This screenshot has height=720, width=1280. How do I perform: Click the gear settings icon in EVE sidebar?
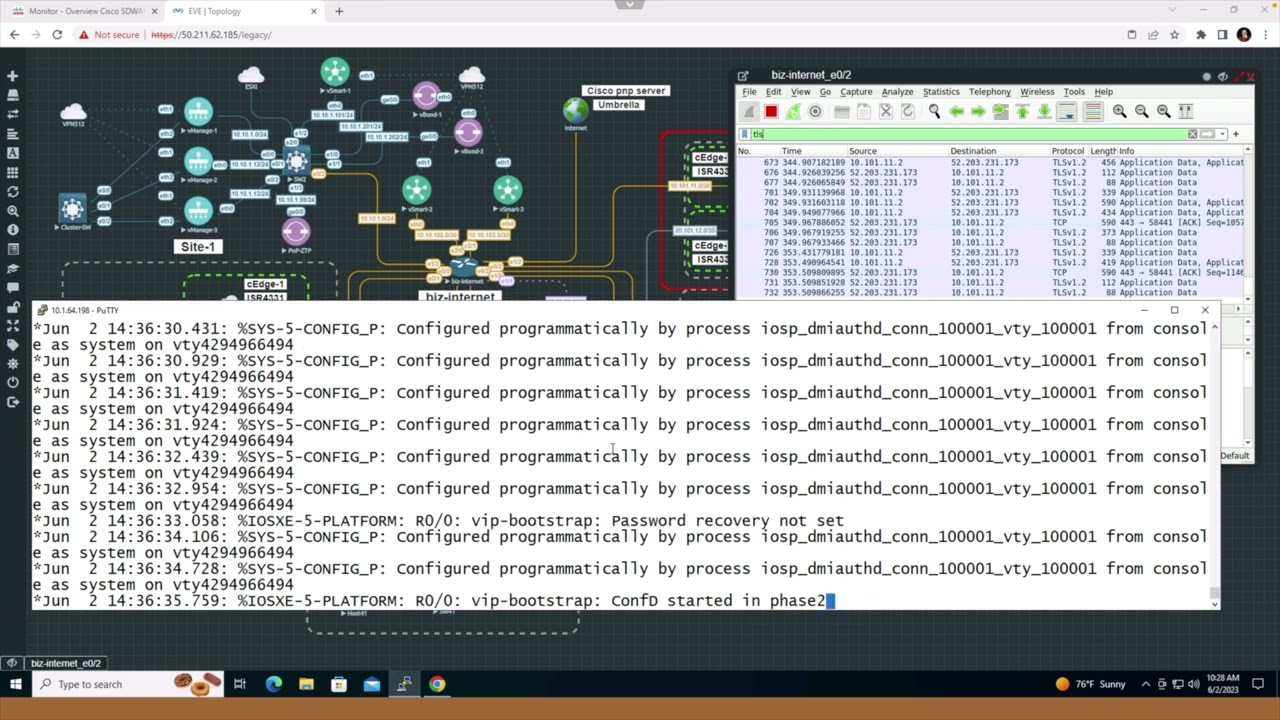12,363
